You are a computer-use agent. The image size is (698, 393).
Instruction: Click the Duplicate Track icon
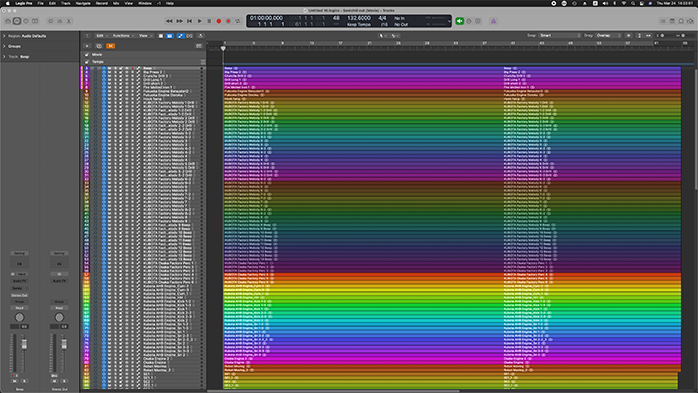pos(99,46)
